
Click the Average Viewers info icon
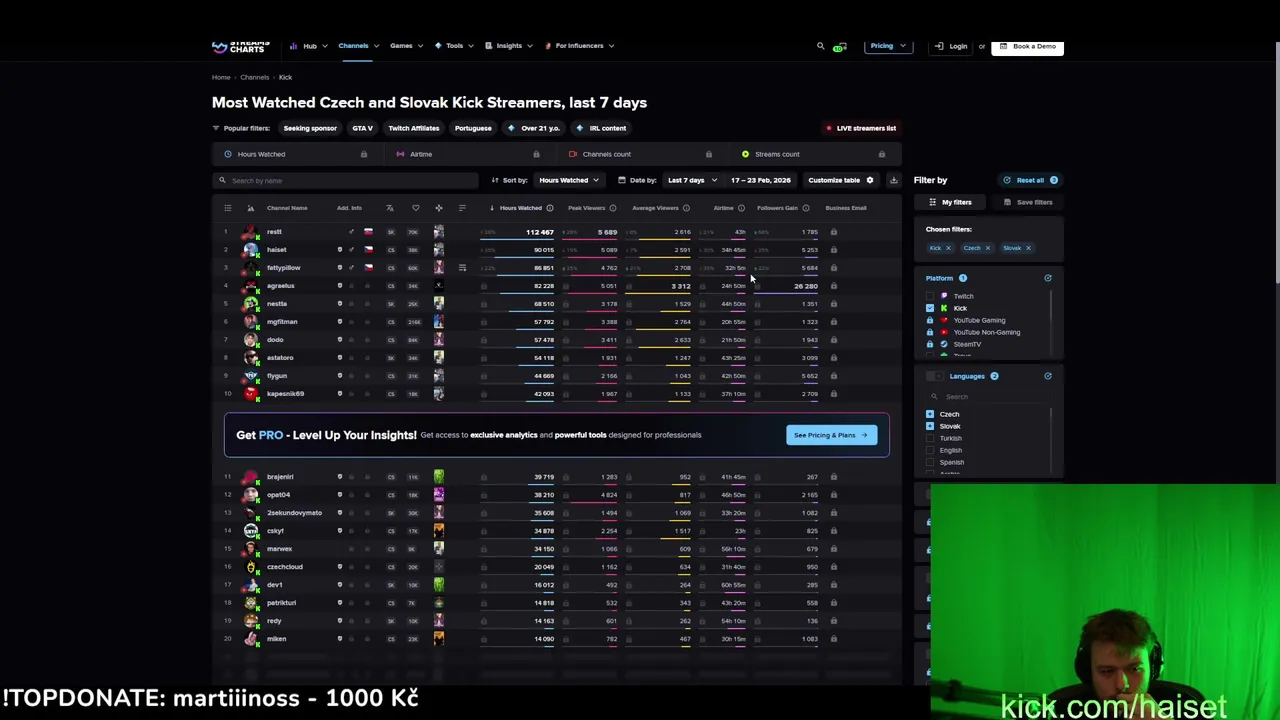685,208
